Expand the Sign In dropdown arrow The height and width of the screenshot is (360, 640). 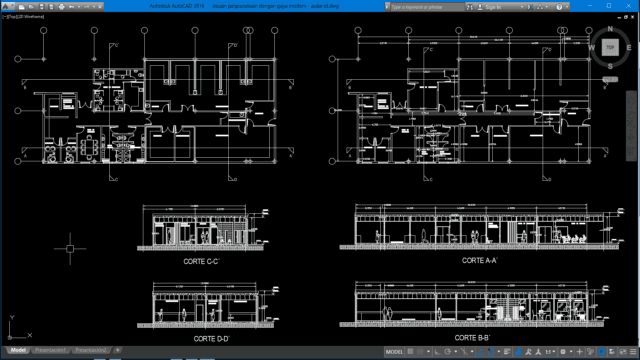click(x=522, y=7)
